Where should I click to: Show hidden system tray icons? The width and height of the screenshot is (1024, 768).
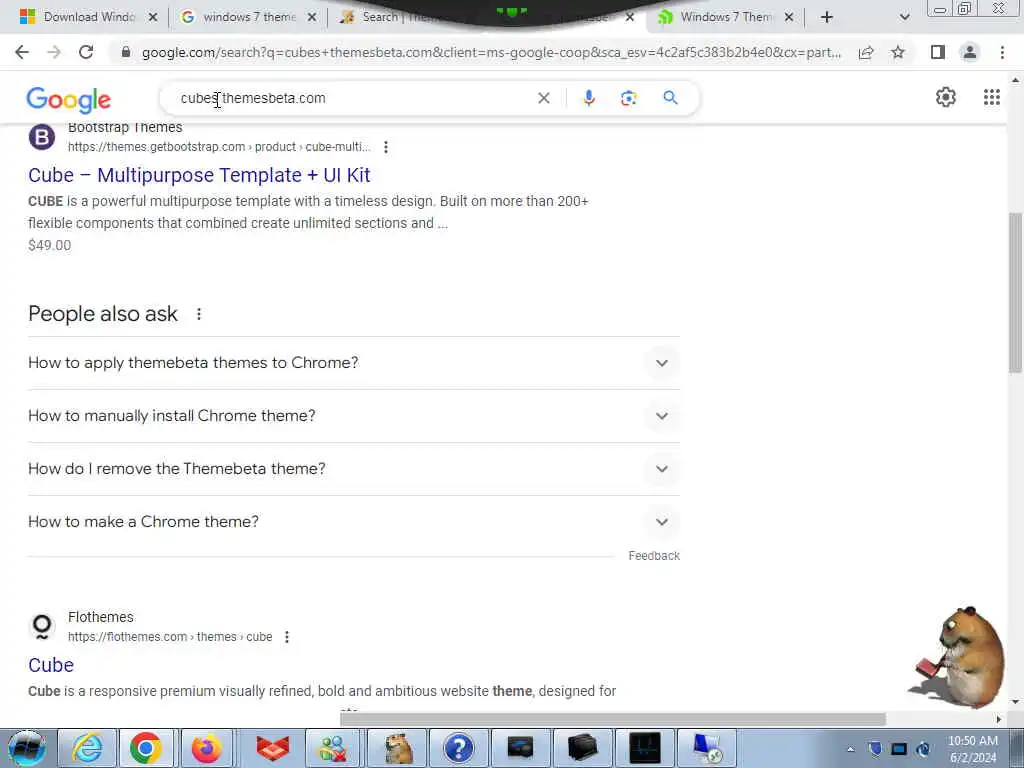click(x=850, y=749)
